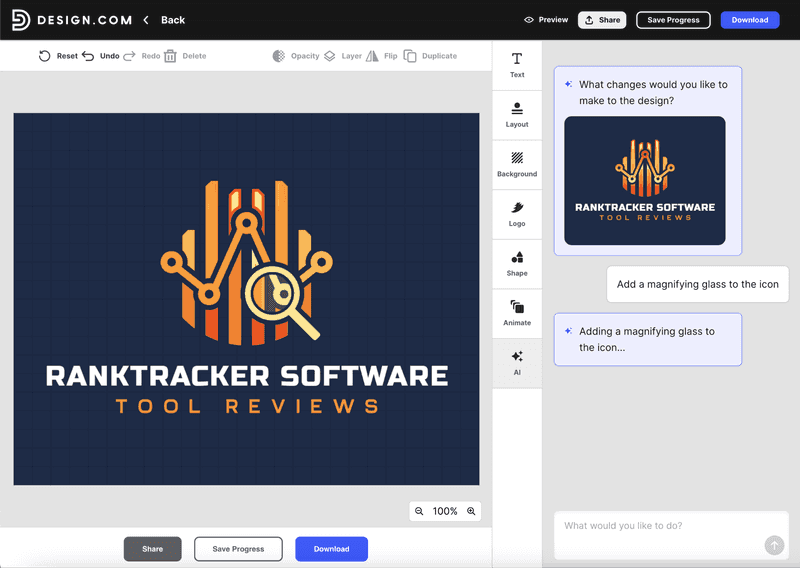Click the 'What would you like to do?' field
This screenshot has width=800, height=568.
coord(660,526)
